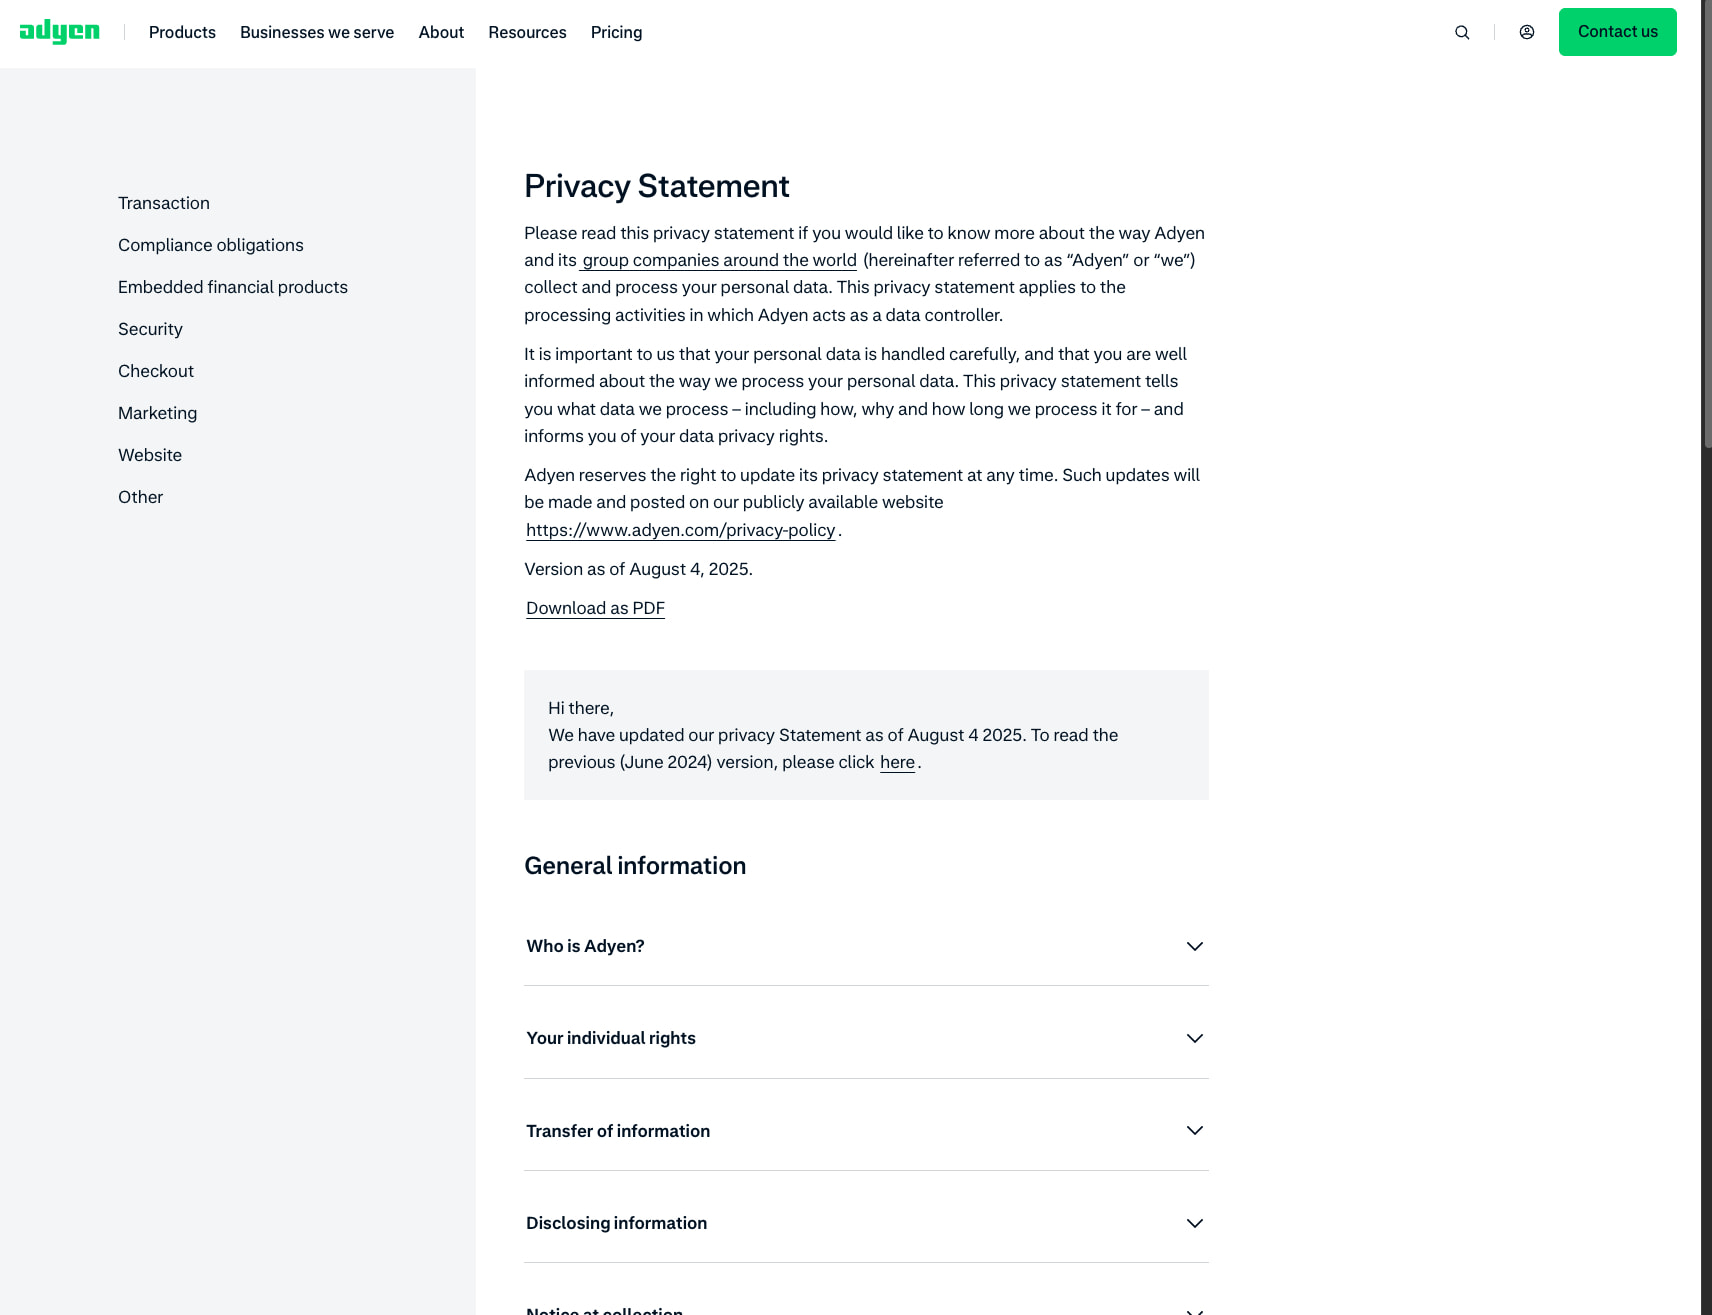Click the 'here' previous version link
Screen dimensions: 1712x1315
[x=897, y=762]
